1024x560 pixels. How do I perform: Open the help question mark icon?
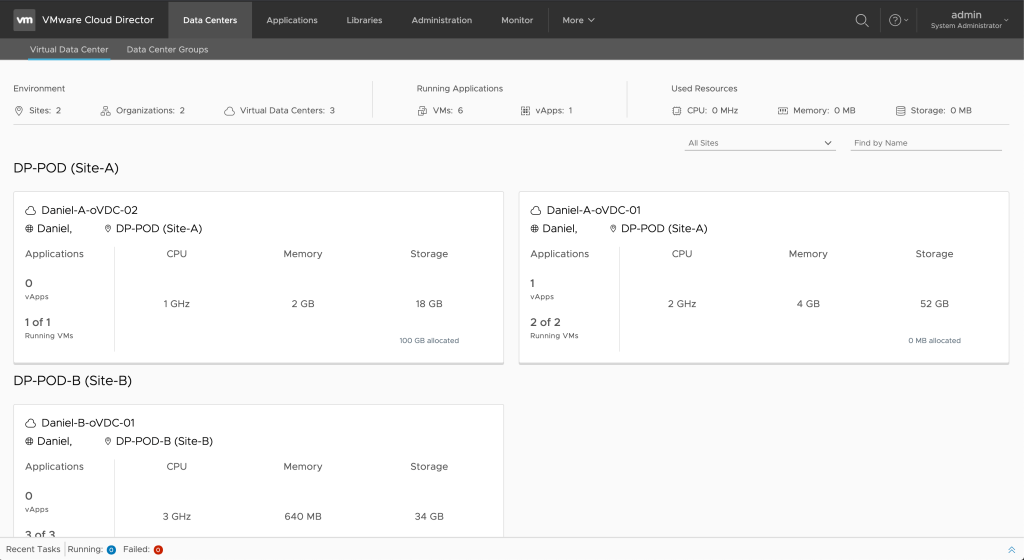895,20
